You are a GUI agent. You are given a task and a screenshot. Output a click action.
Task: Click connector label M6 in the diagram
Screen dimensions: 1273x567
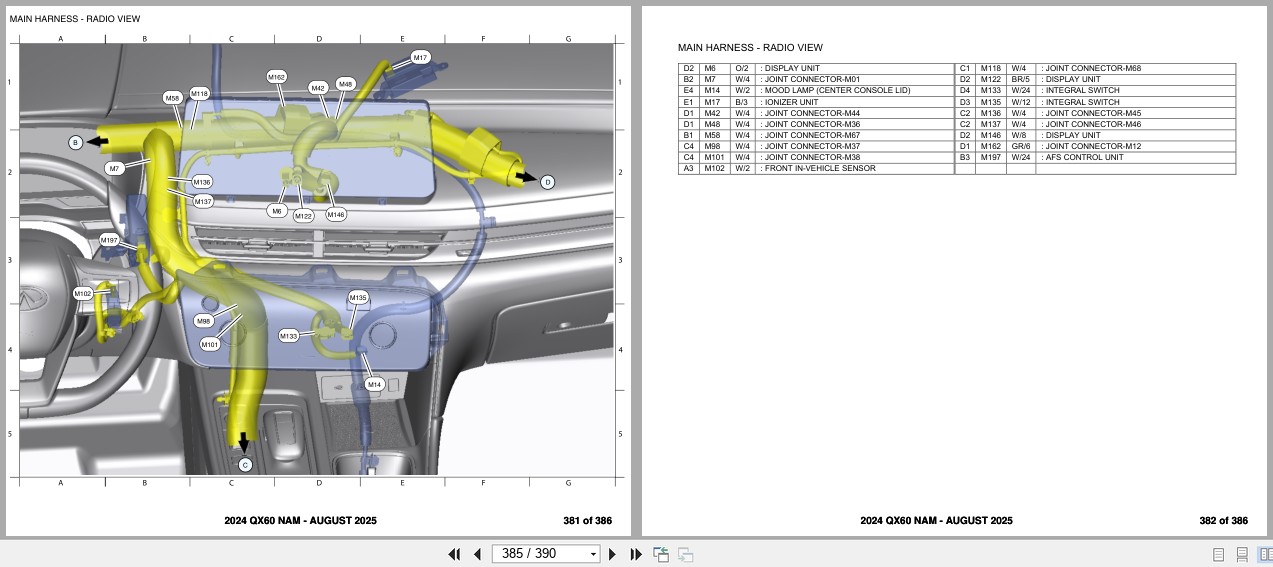click(x=277, y=211)
